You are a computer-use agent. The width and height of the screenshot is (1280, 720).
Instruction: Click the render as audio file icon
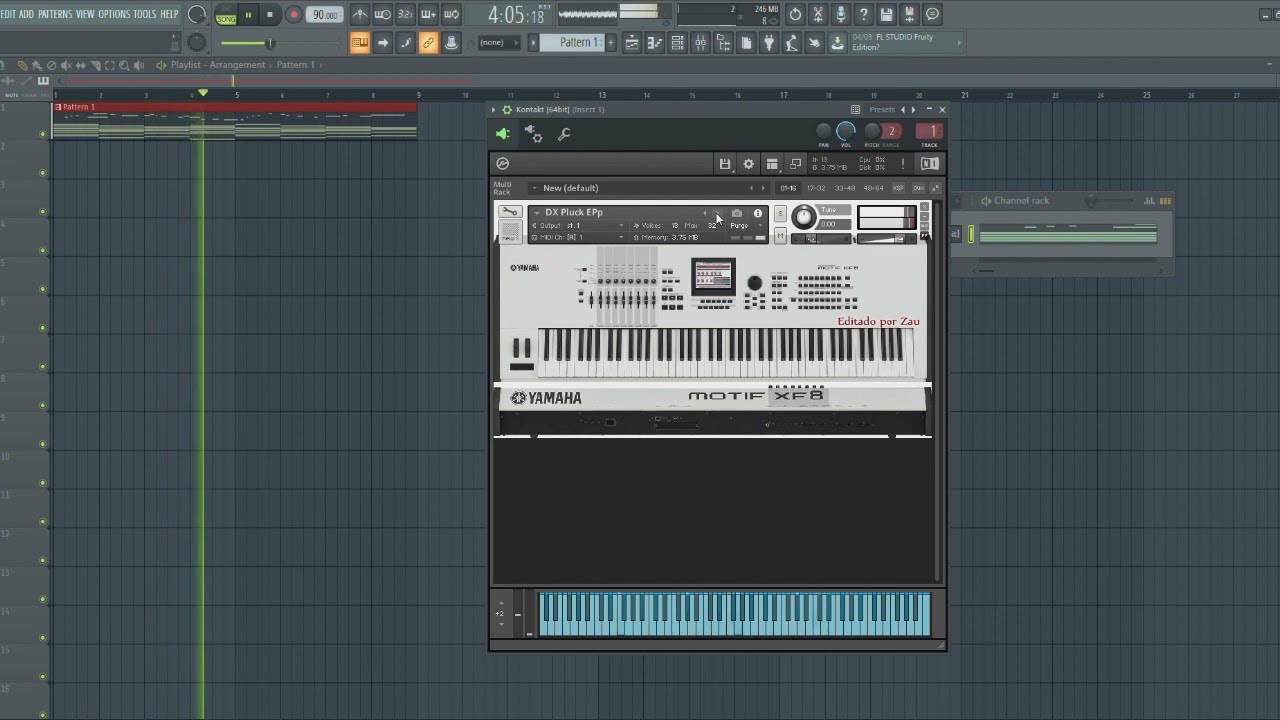coord(909,14)
